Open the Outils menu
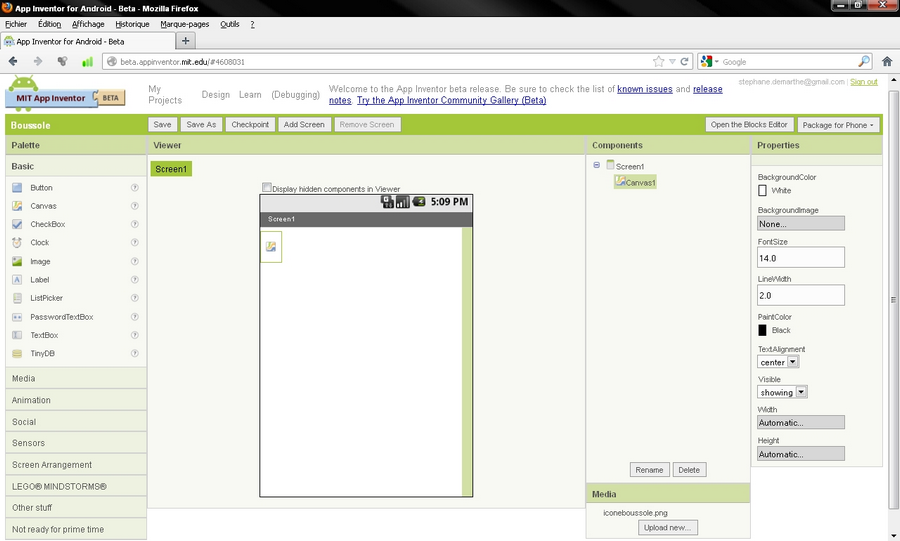The height and width of the screenshot is (541, 900). pyautogui.click(x=230, y=24)
